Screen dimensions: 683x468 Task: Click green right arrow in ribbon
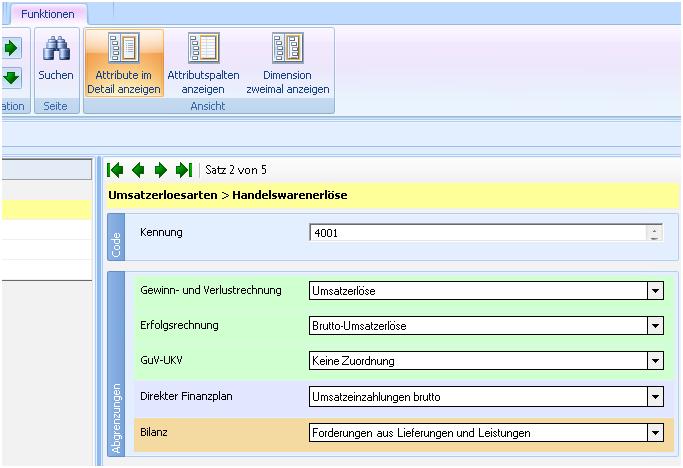[x=11, y=48]
